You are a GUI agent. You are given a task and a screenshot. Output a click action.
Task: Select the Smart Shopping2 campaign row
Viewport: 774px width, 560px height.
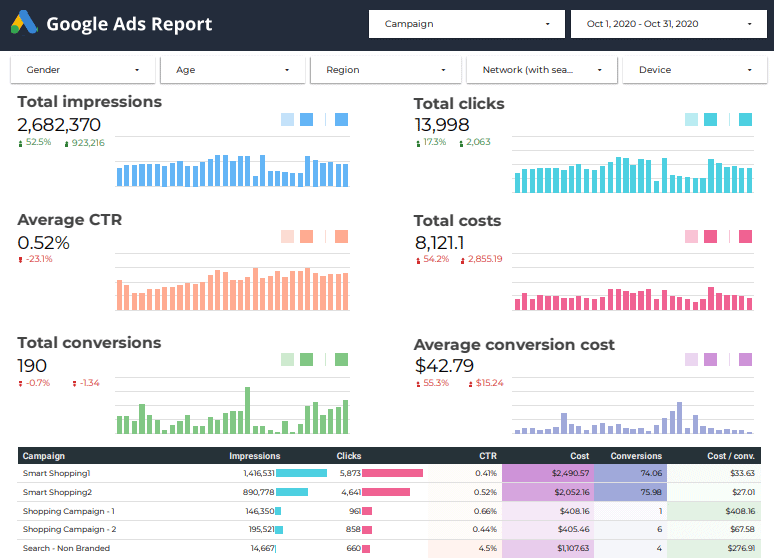[389, 492]
